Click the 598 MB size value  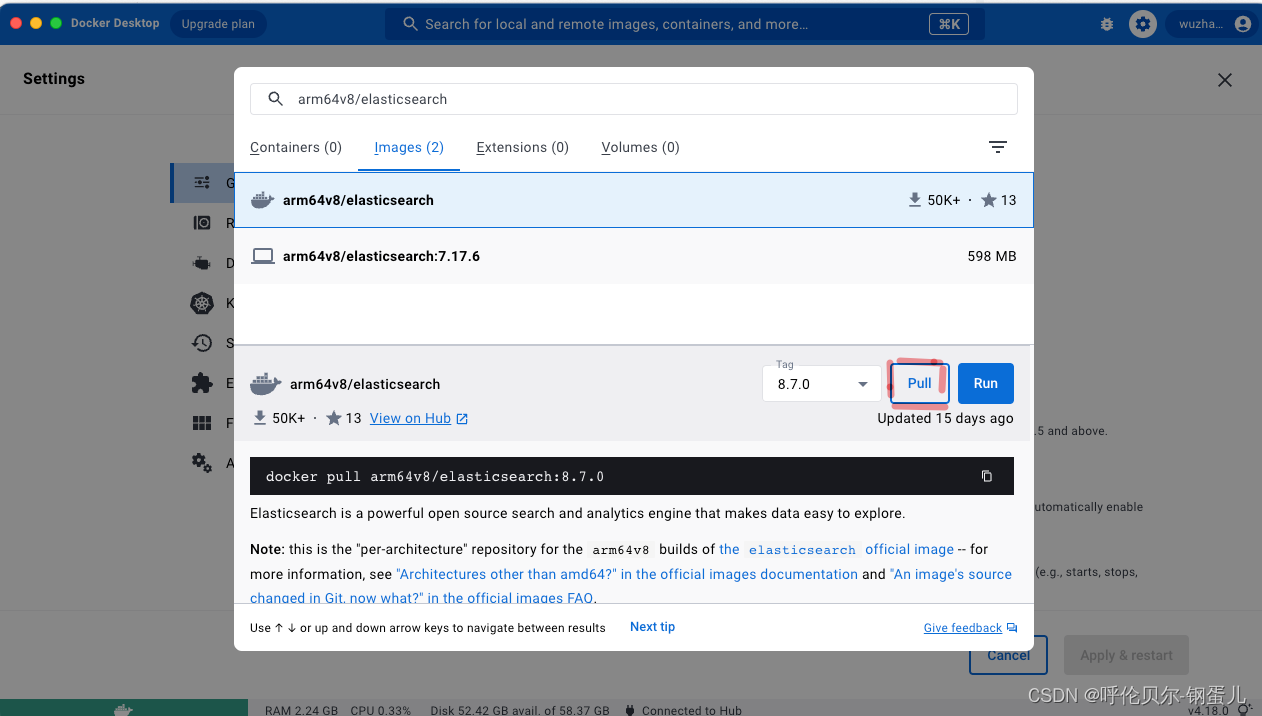(992, 256)
